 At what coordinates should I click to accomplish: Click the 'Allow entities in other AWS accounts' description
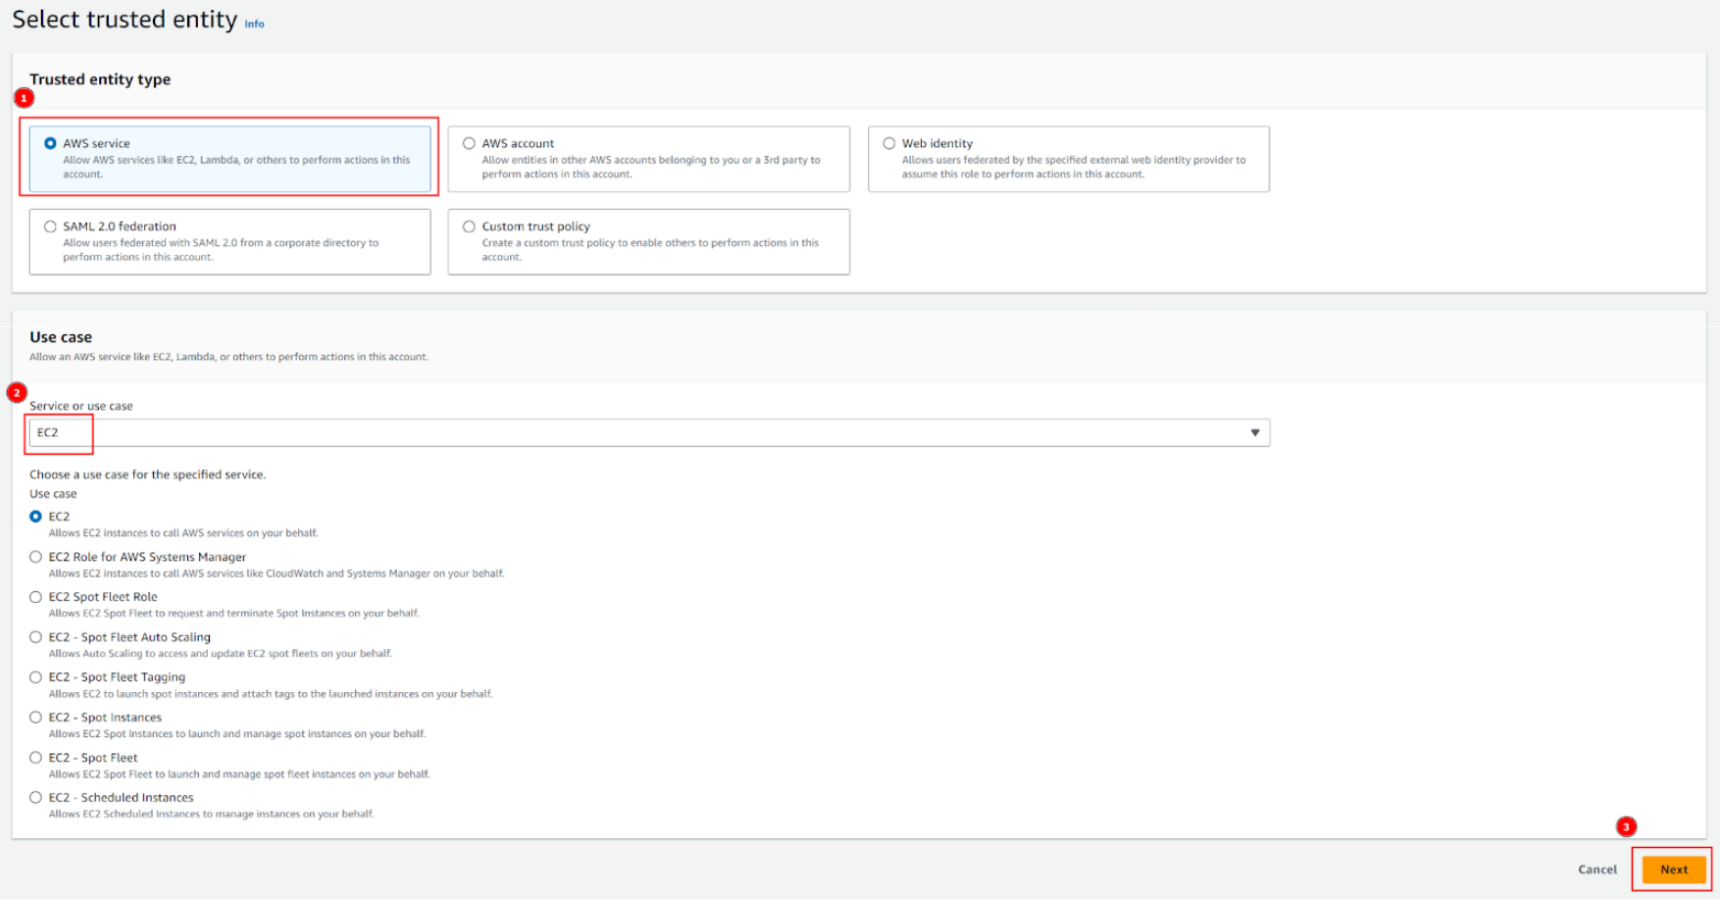(651, 167)
